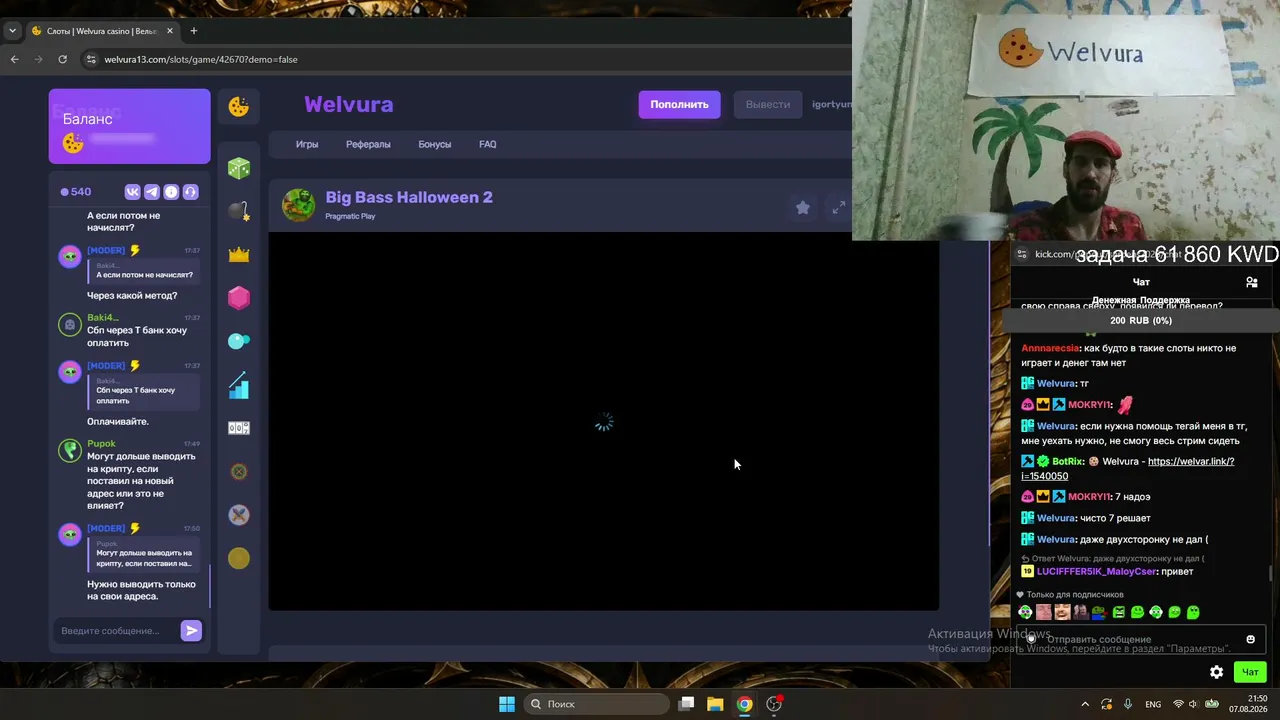Reload the browser page
Image resolution: width=1280 pixels, height=720 pixels.
(62, 59)
